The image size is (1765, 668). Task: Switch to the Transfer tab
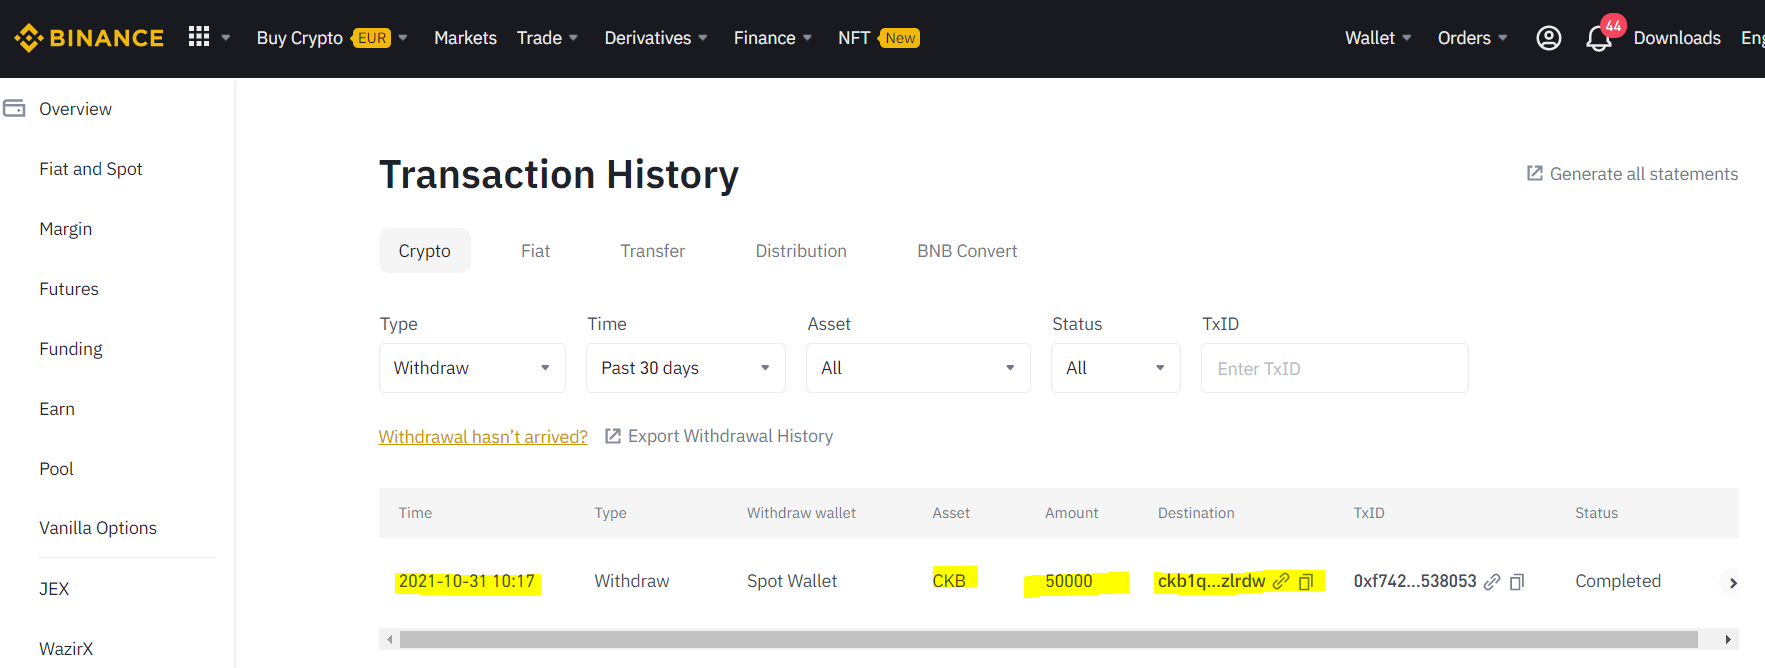pyautogui.click(x=652, y=251)
